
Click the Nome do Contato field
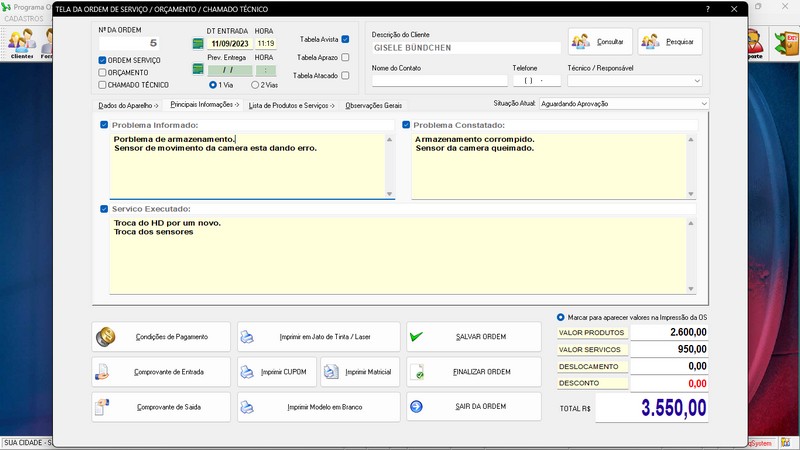(439, 80)
